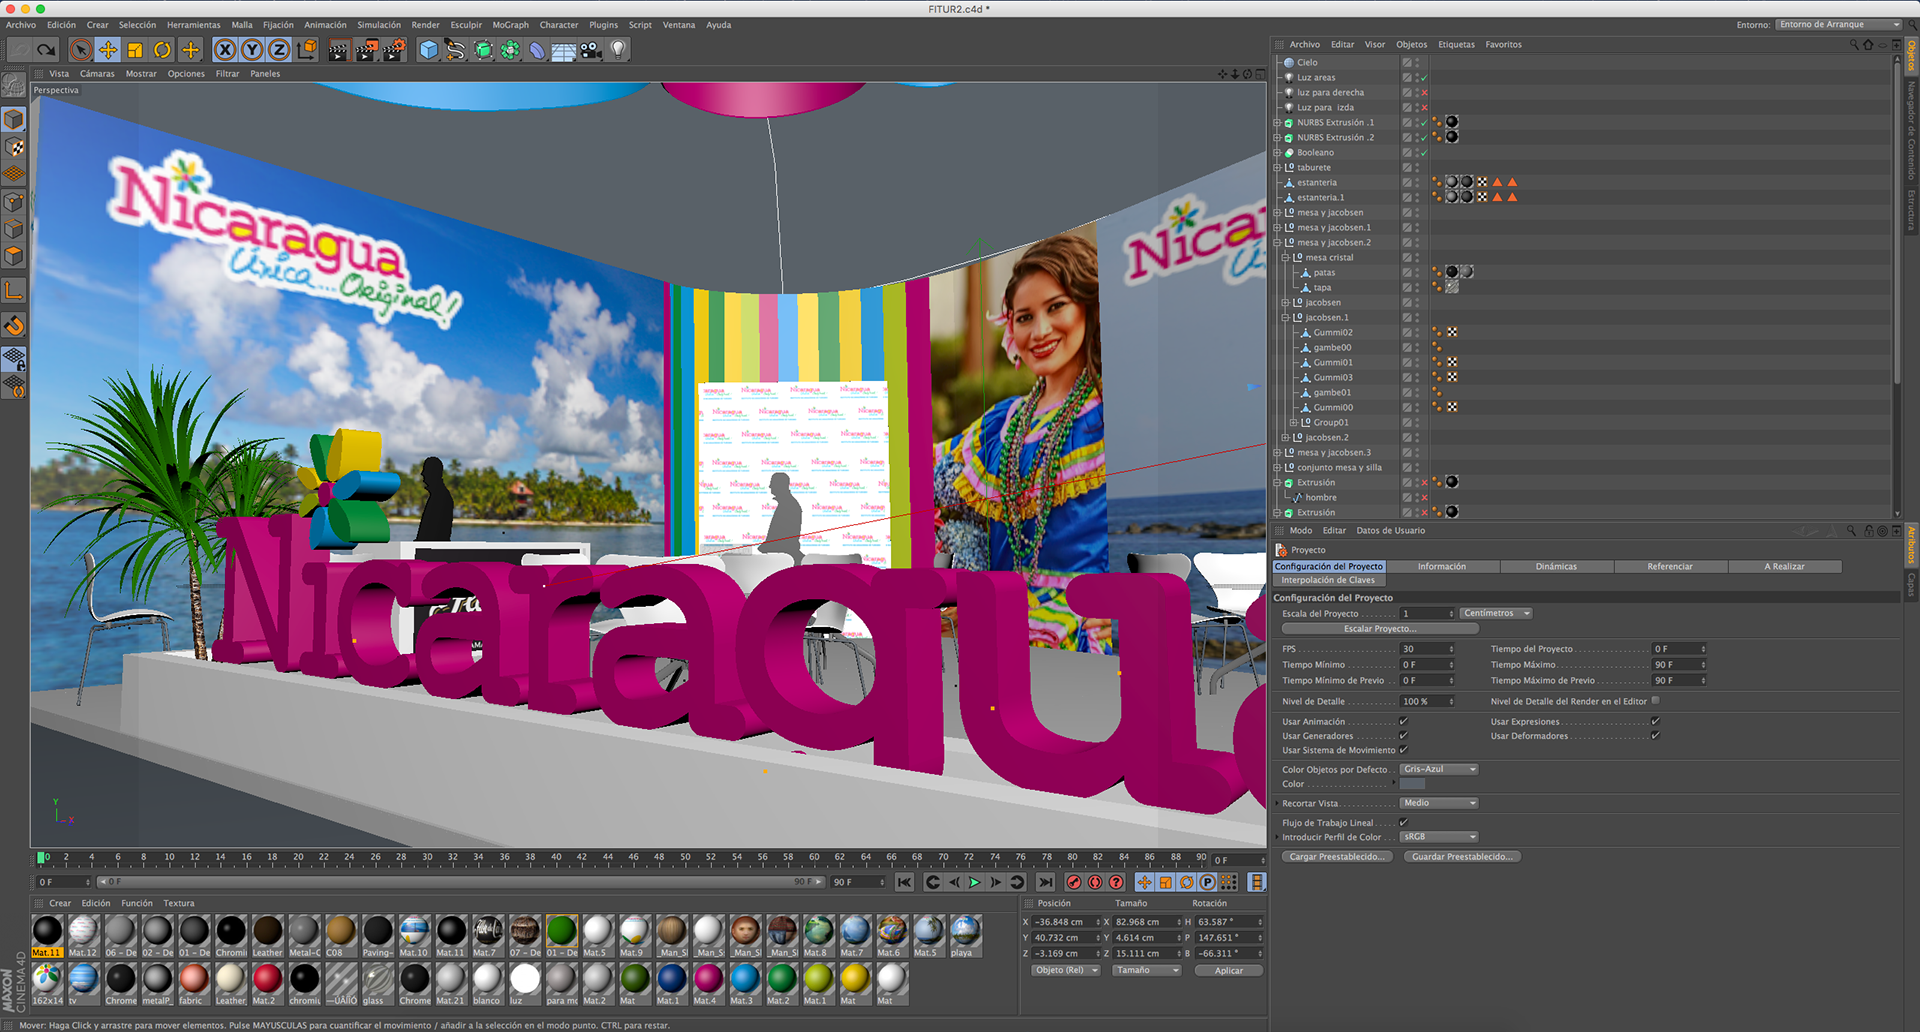This screenshot has height=1032, width=1920.
Task: Toggle the Parameter (P) keyframe button
Action: (1207, 882)
